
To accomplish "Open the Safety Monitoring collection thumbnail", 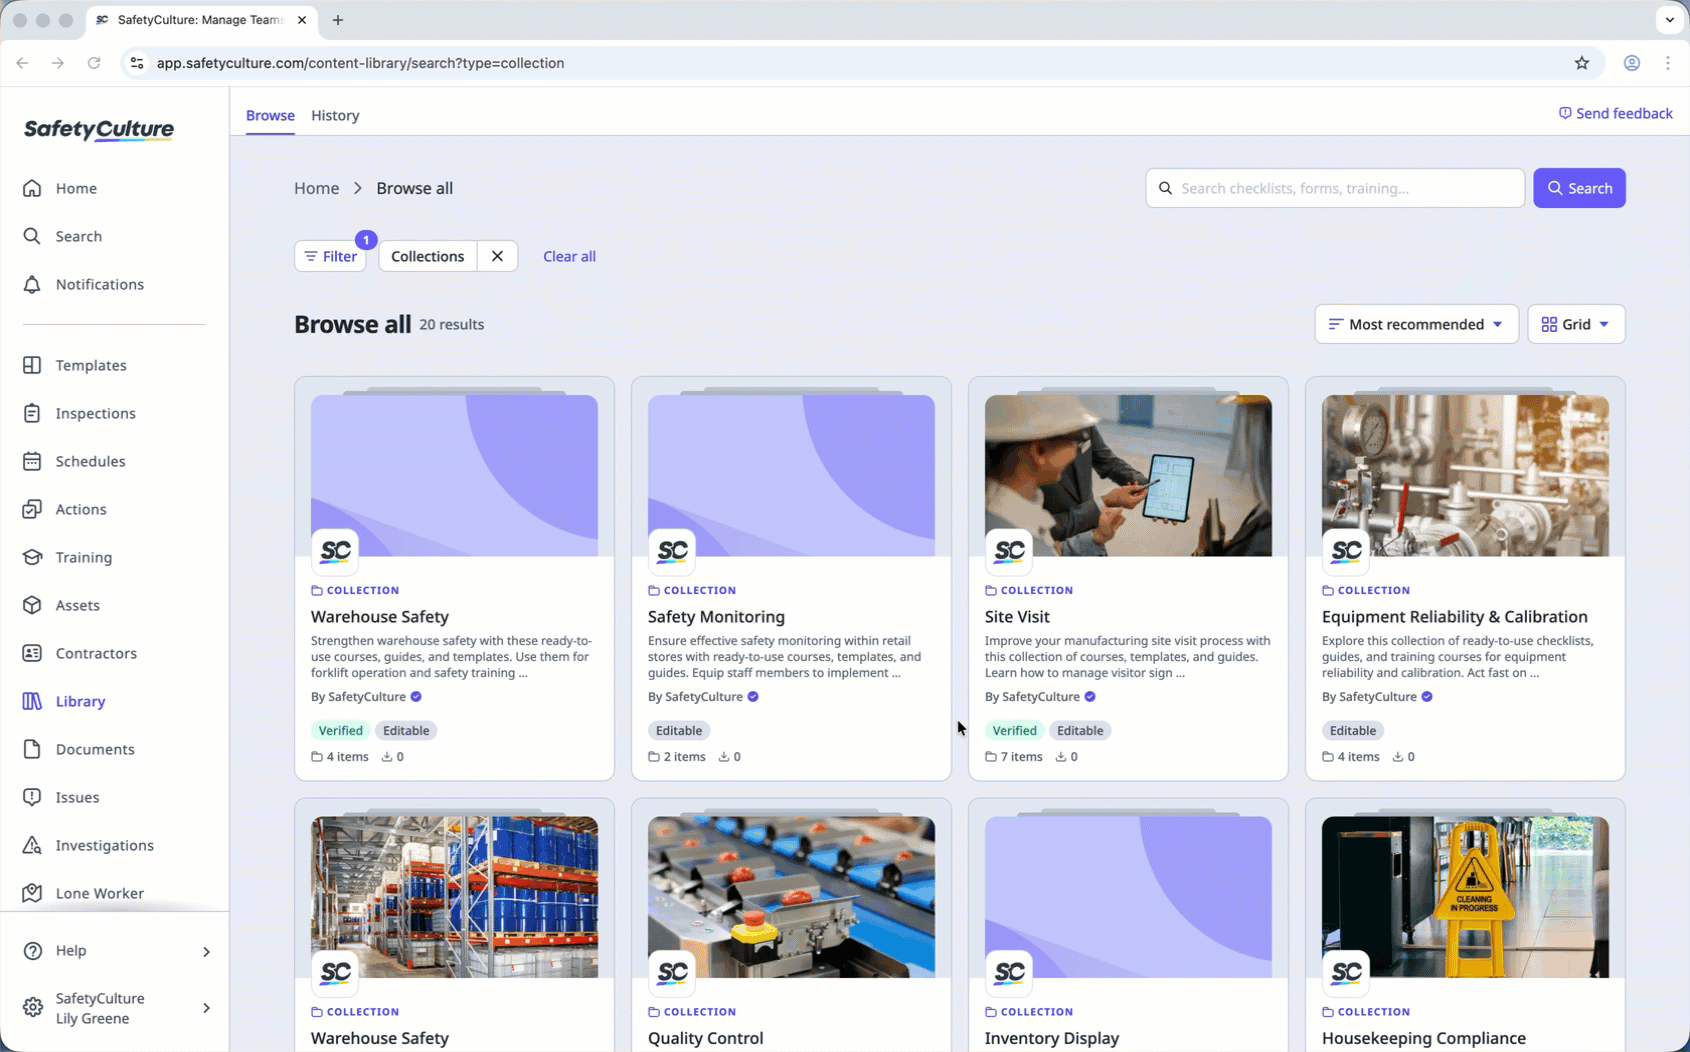I will (x=791, y=475).
